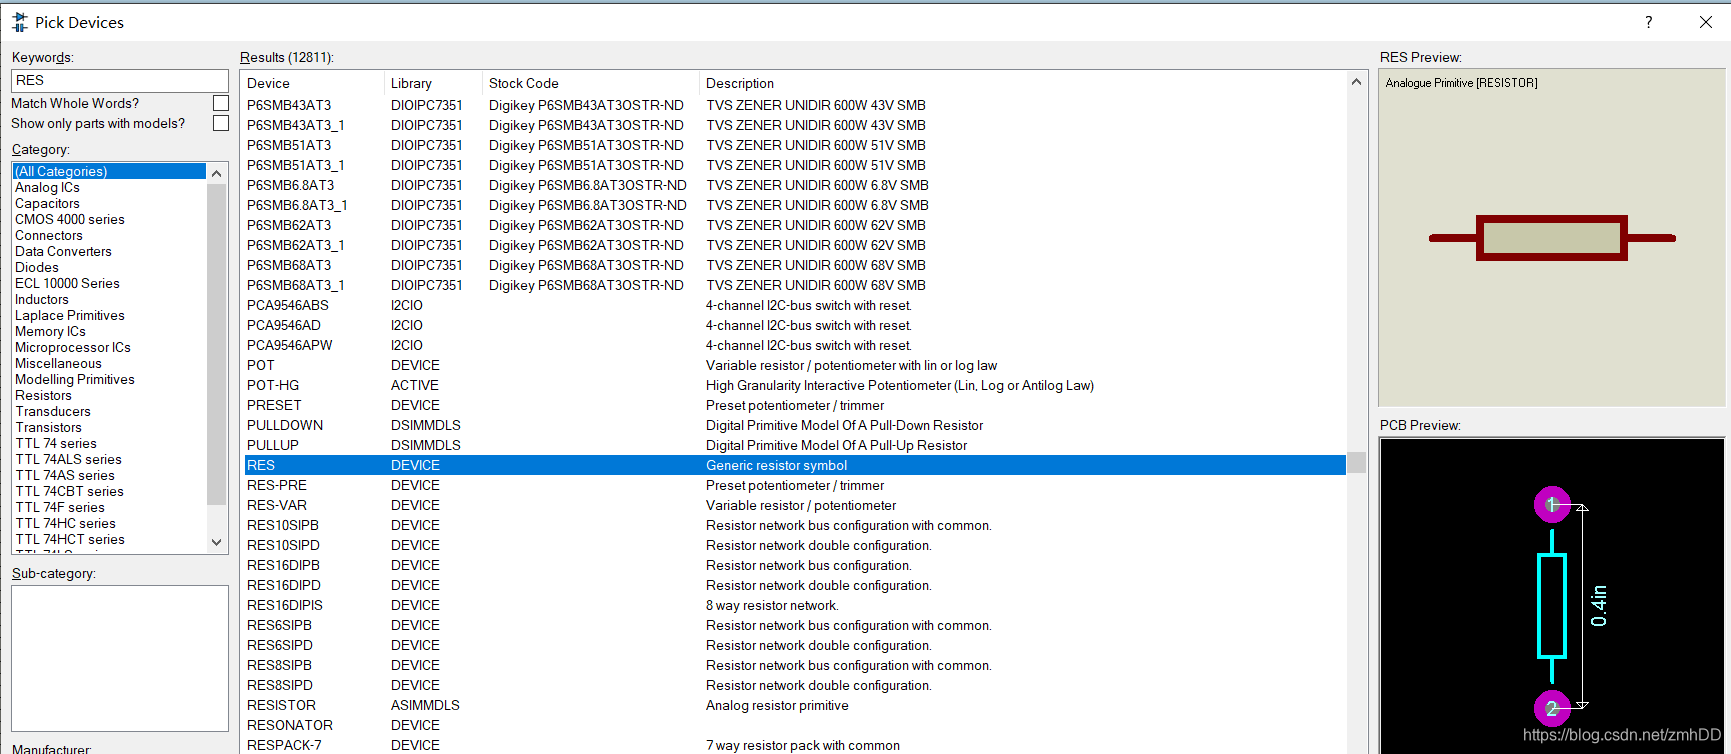The width and height of the screenshot is (1731, 754).
Task: Click the Keywords input field containing RES
Action: coord(120,80)
